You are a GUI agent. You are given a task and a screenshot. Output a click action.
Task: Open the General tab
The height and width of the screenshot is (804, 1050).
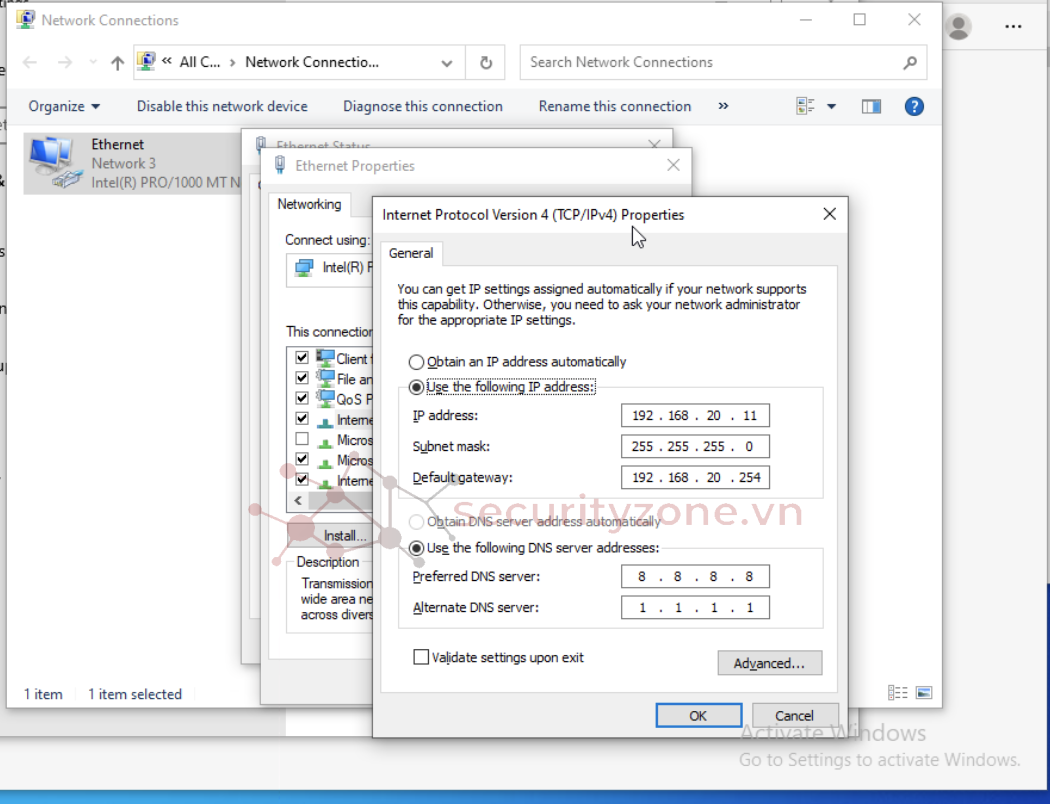point(411,253)
